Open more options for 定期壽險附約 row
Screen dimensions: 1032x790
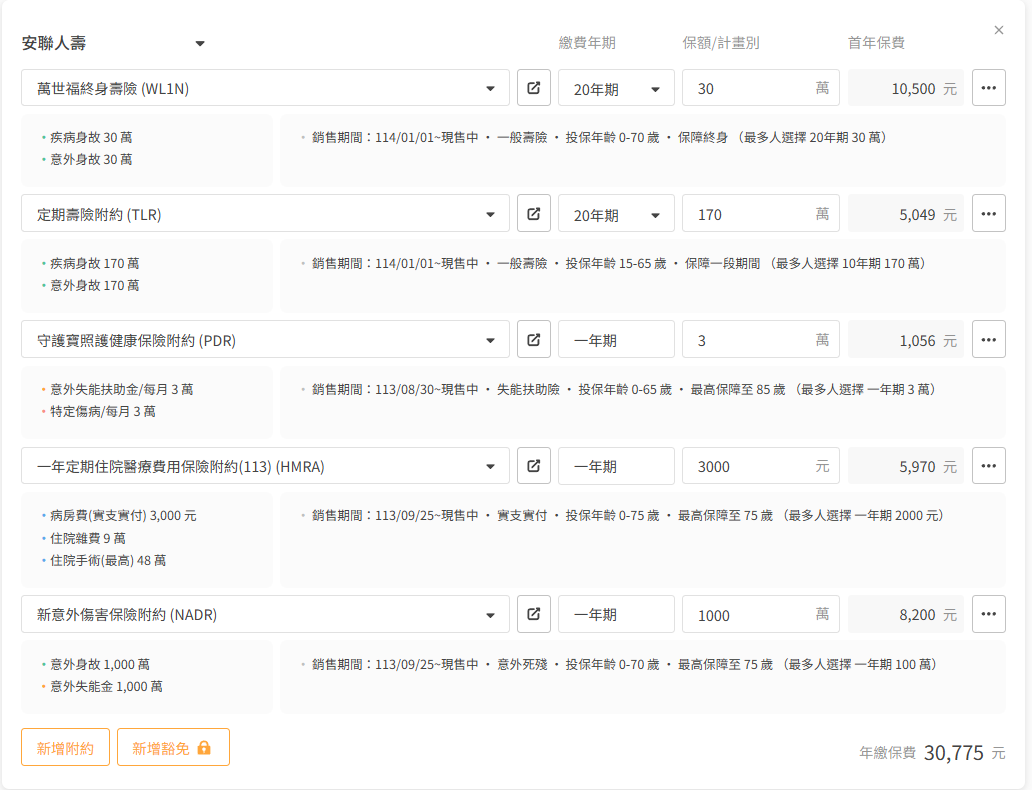988,214
